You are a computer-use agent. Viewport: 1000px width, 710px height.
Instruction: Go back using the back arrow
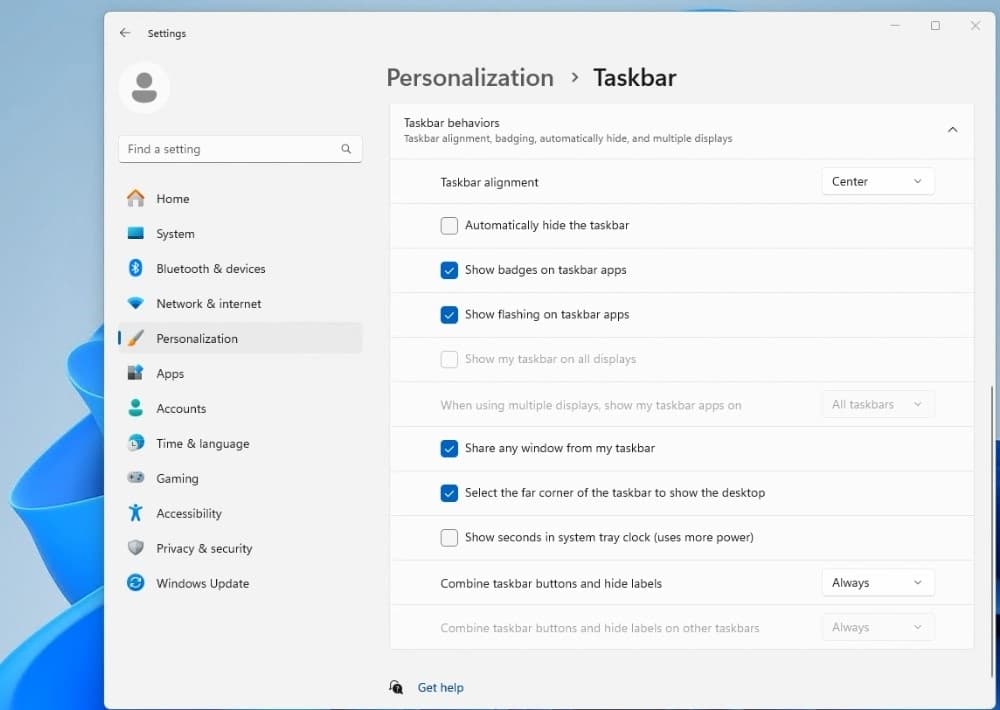(x=125, y=33)
